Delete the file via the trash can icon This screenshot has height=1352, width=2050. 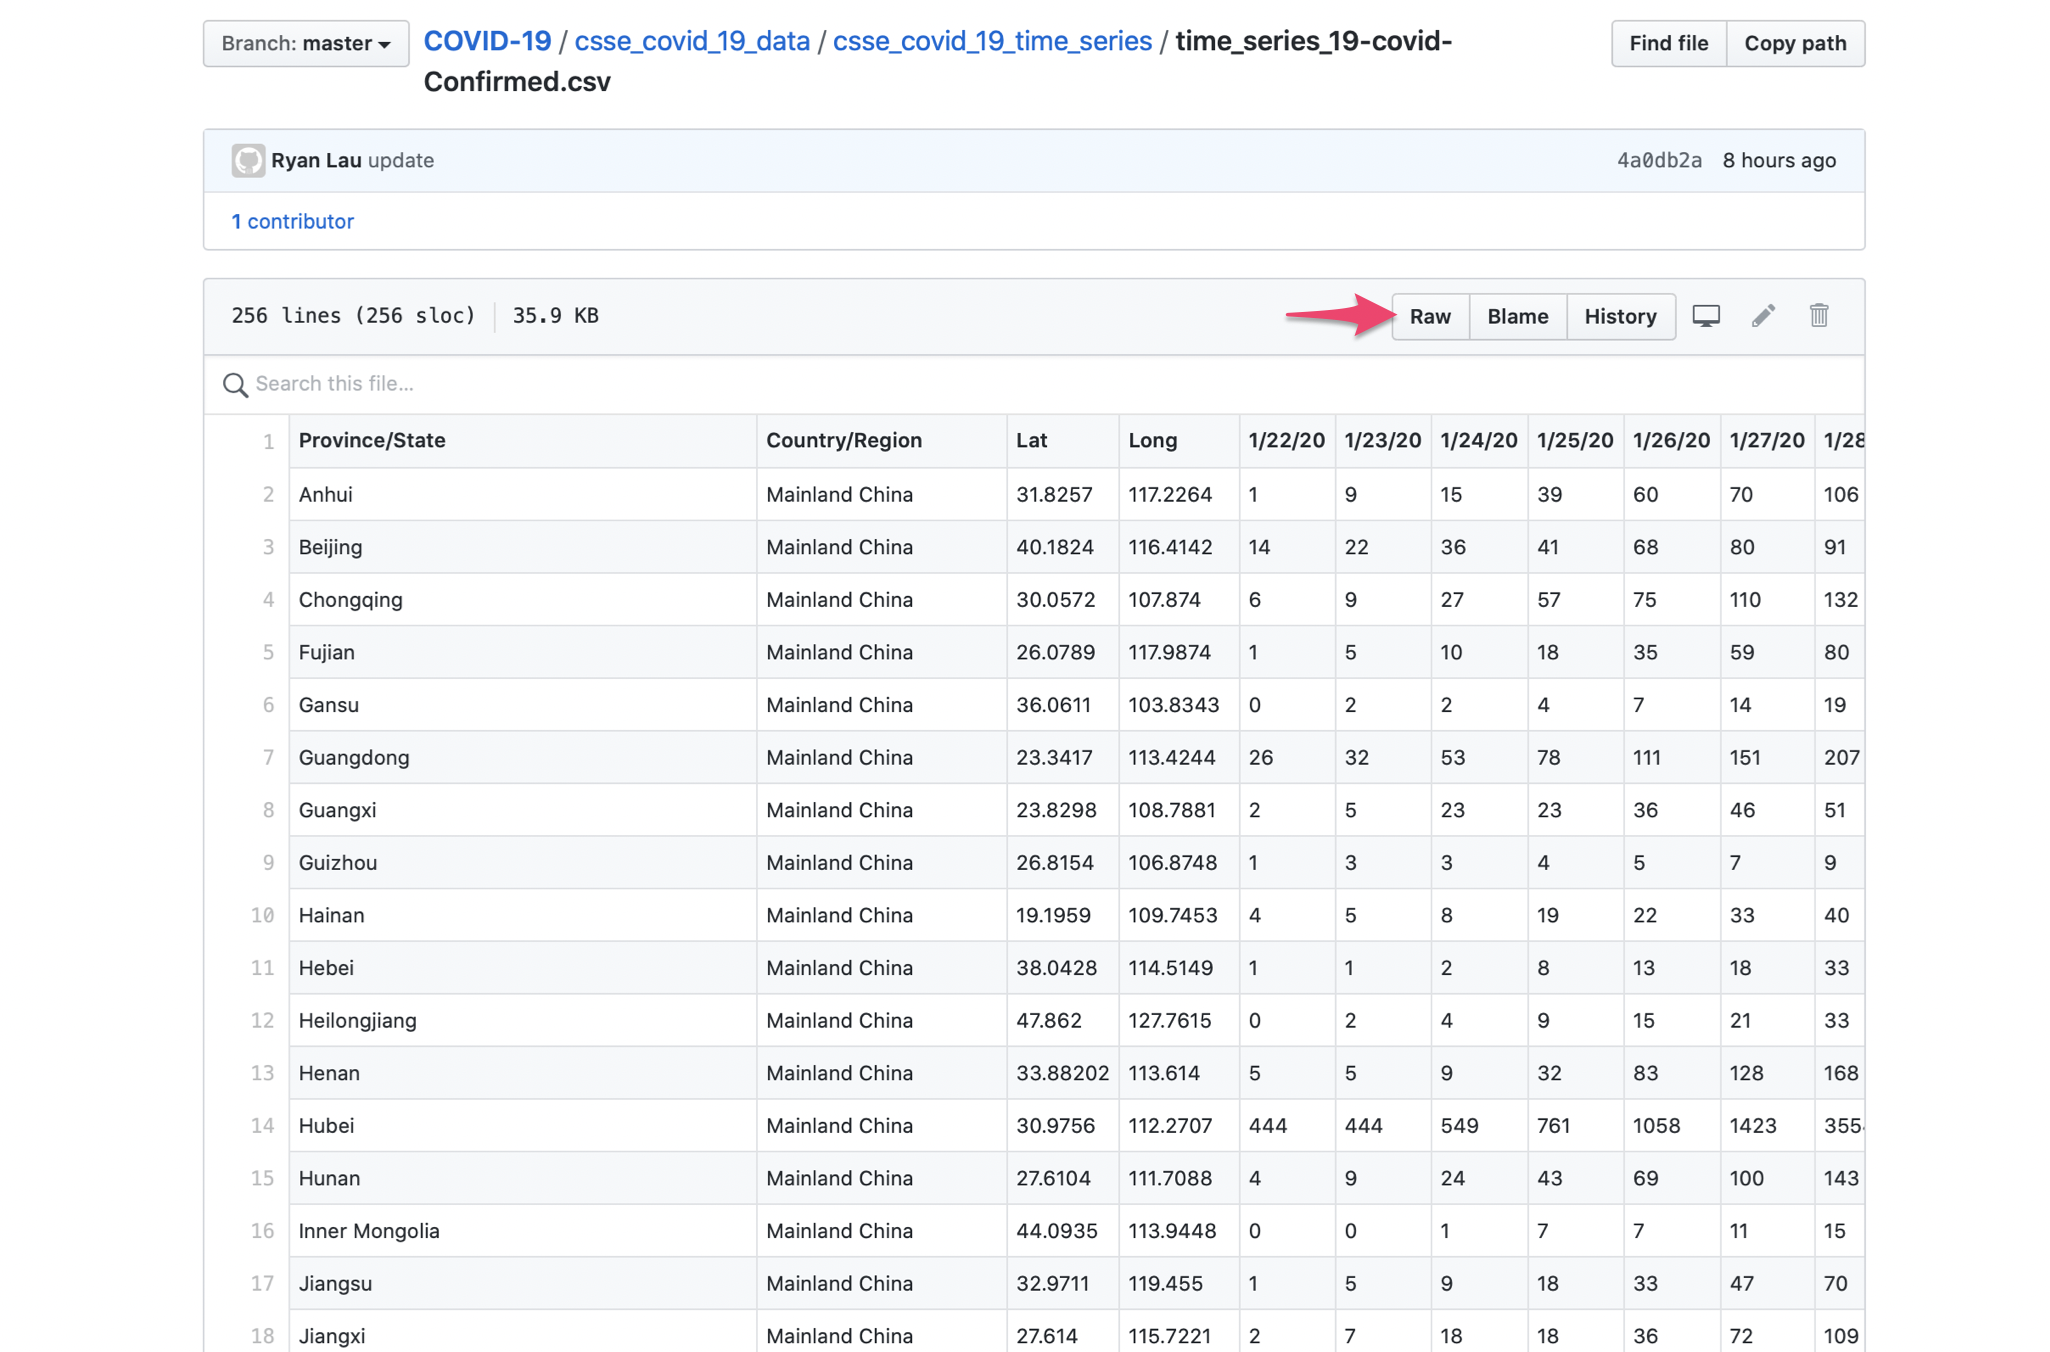(x=1819, y=316)
